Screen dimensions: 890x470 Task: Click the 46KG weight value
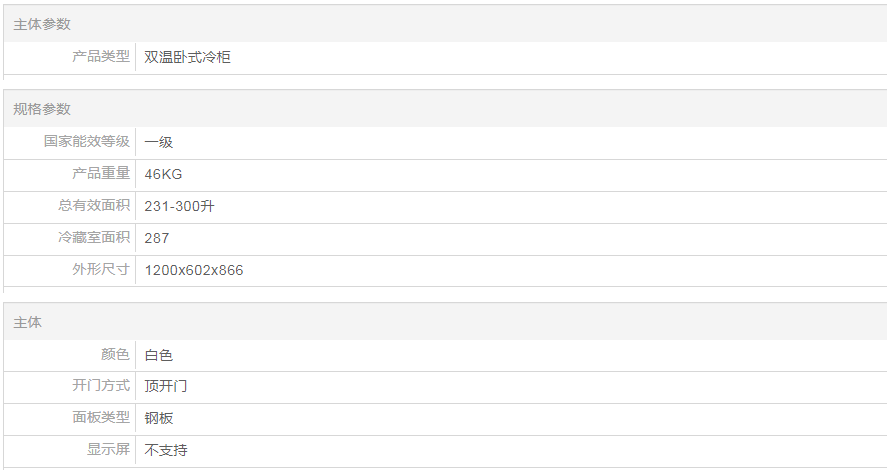click(x=163, y=174)
